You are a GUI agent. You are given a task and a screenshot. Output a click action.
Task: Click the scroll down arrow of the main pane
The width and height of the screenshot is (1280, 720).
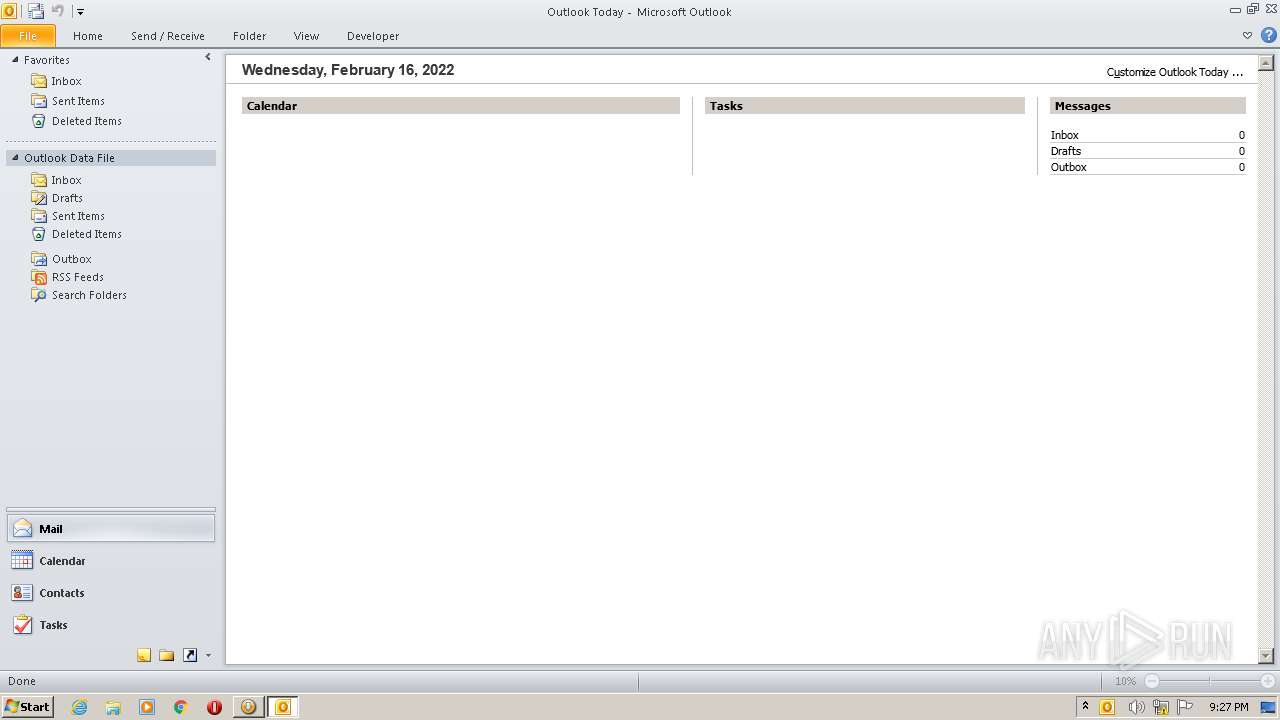(1265, 656)
